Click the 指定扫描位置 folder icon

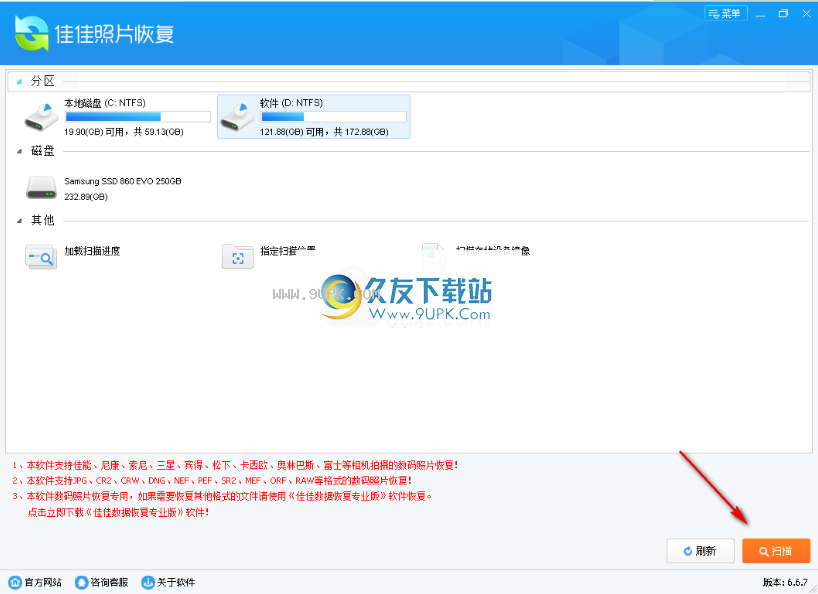[x=237, y=257]
